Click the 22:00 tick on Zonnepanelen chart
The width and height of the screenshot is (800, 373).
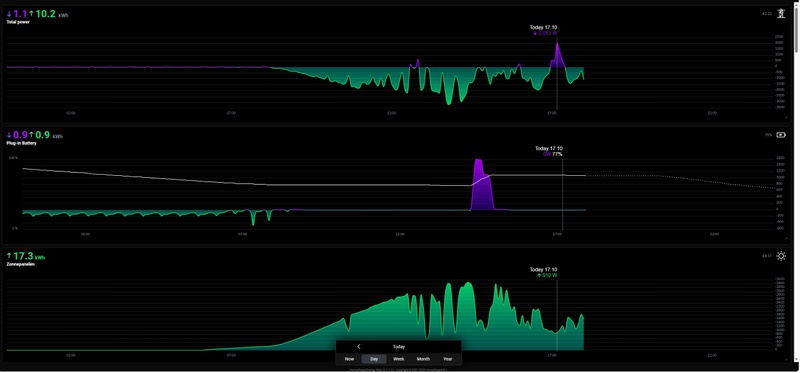pos(712,355)
